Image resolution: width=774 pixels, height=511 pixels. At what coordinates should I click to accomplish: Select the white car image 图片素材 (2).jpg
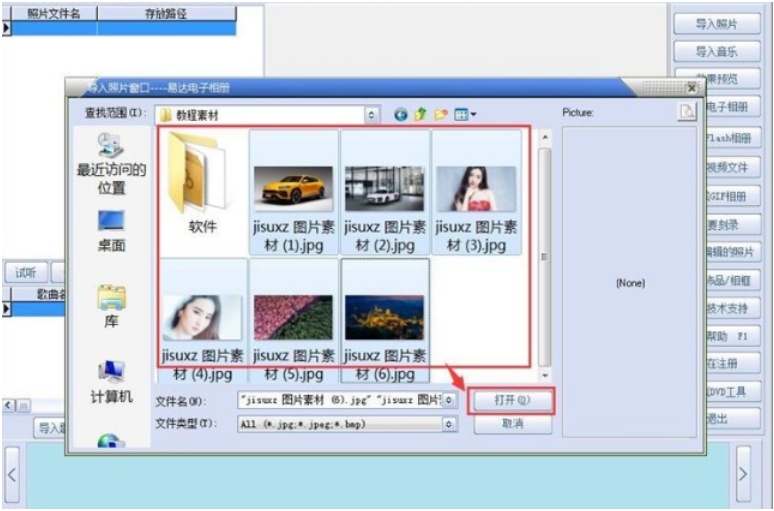385,193
